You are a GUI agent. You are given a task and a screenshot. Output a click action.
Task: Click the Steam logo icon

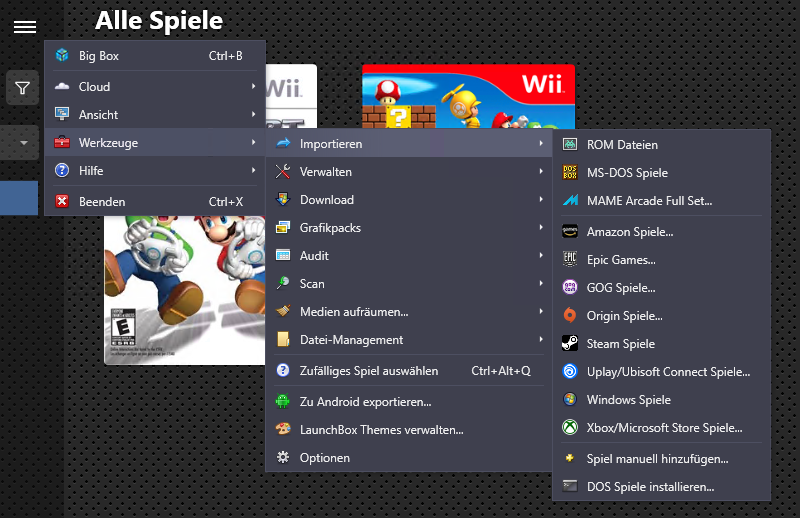[569, 344]
